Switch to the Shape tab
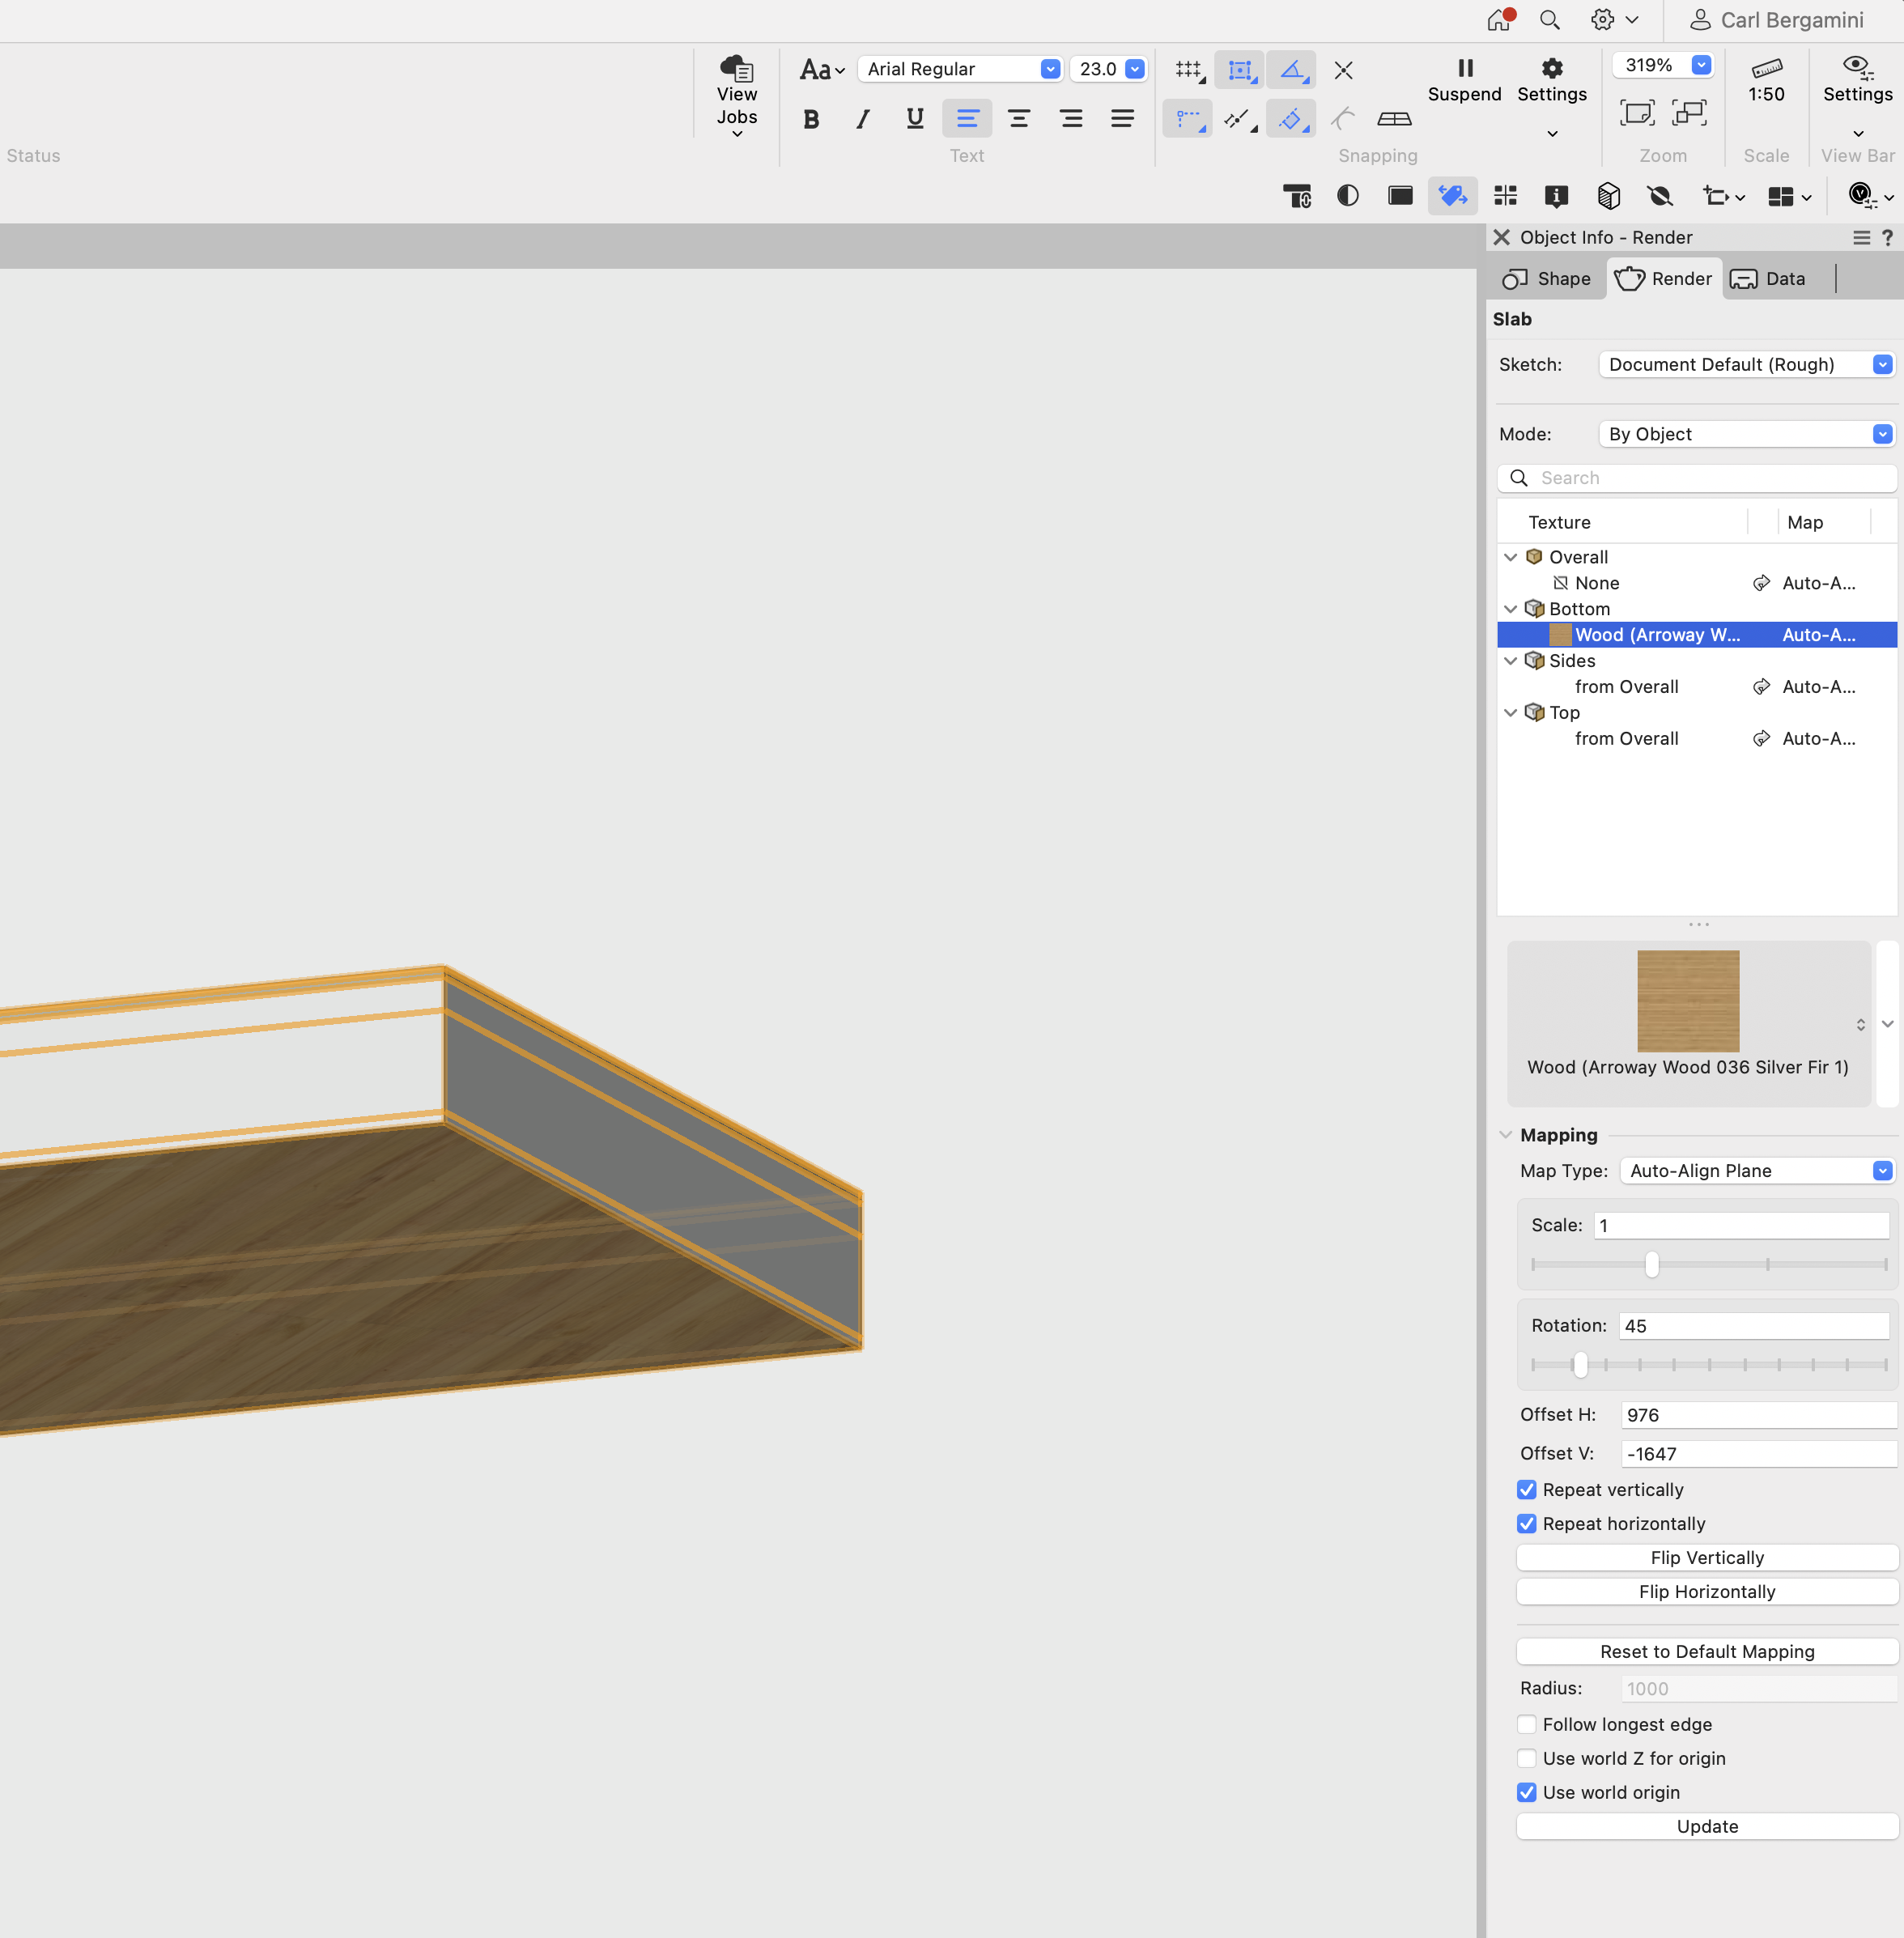 point(1547,278)
